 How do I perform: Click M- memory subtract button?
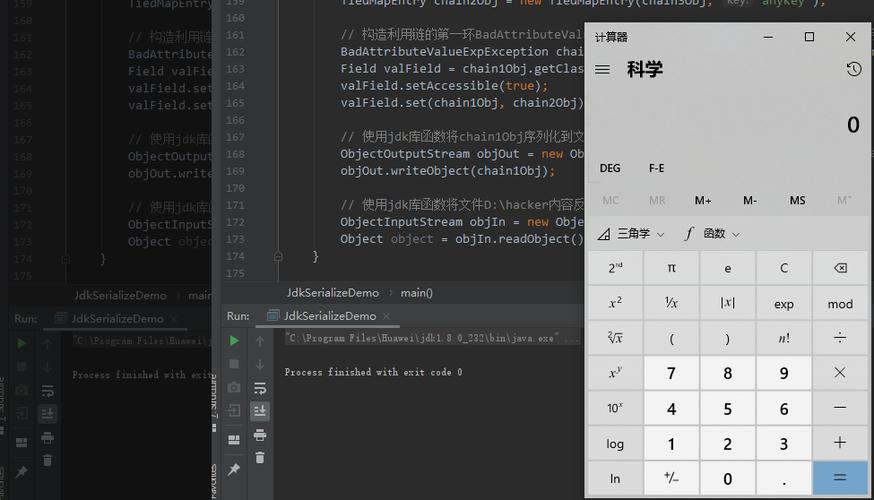coord(750,200)
